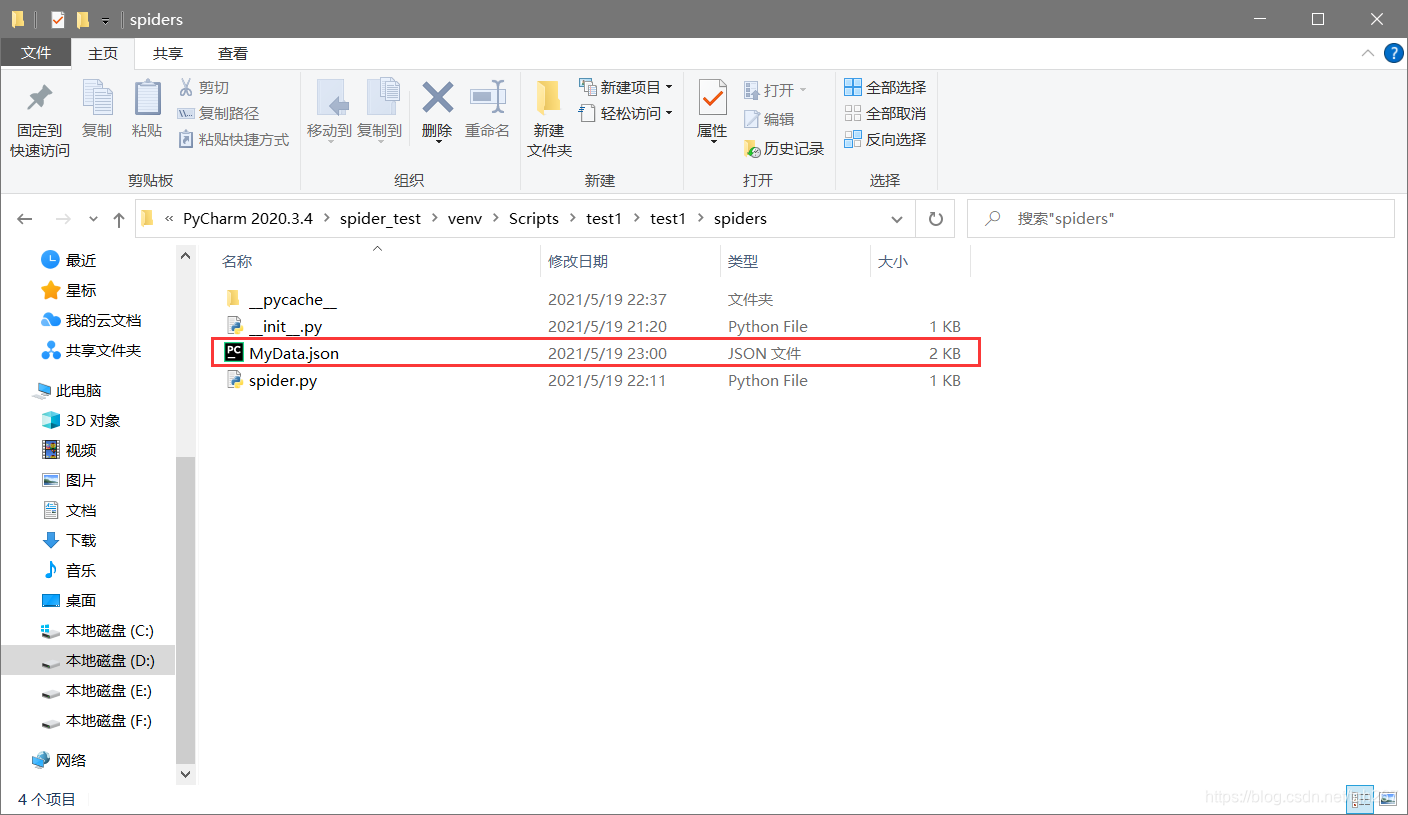Click spider_test in the address path
Image resolution: width=1408 pixels, height=815 pixels.
(380, 219)
